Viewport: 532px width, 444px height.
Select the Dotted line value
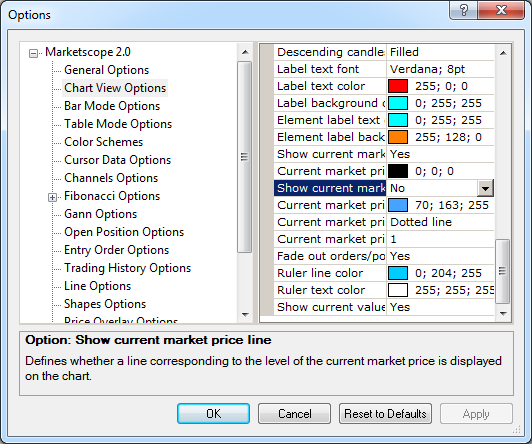click(x=421, y=222)
